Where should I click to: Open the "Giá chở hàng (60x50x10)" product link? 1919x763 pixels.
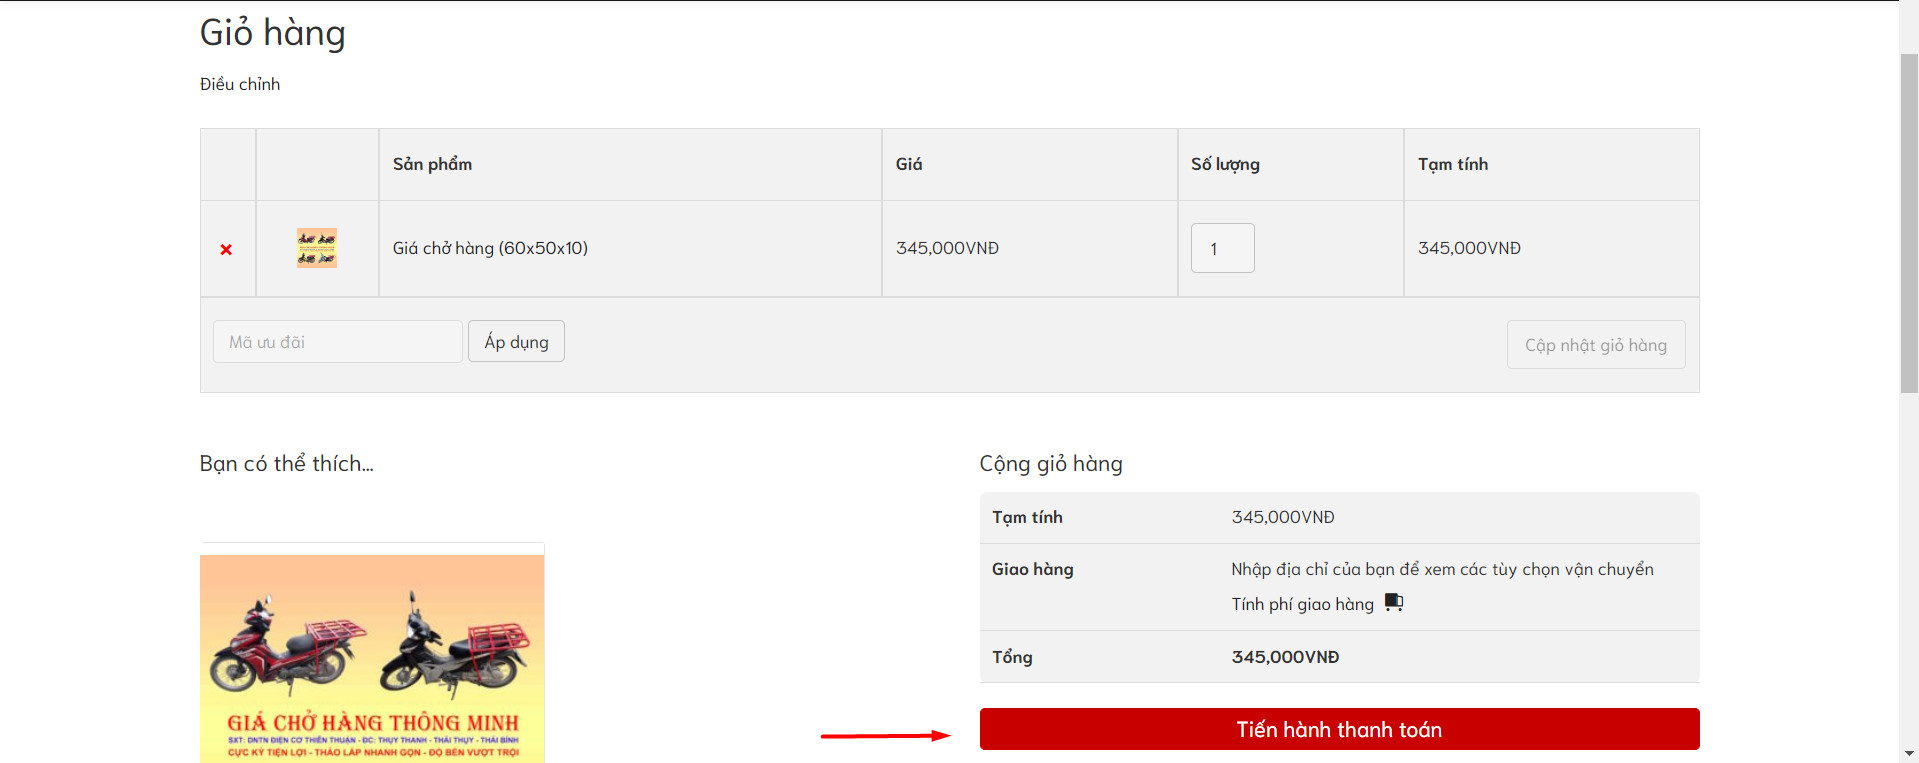pyautogui.click(x=490, y=248)
